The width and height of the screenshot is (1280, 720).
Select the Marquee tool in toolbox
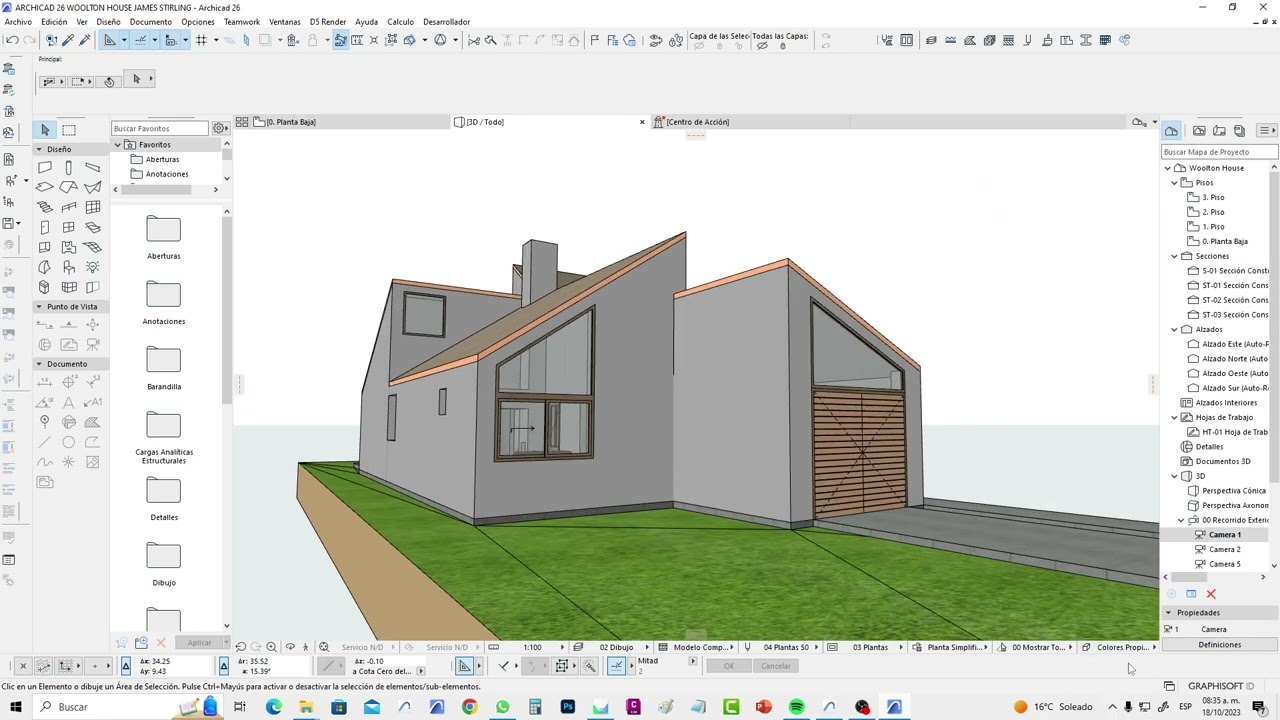pyautogui.click(x=69, y=130)
